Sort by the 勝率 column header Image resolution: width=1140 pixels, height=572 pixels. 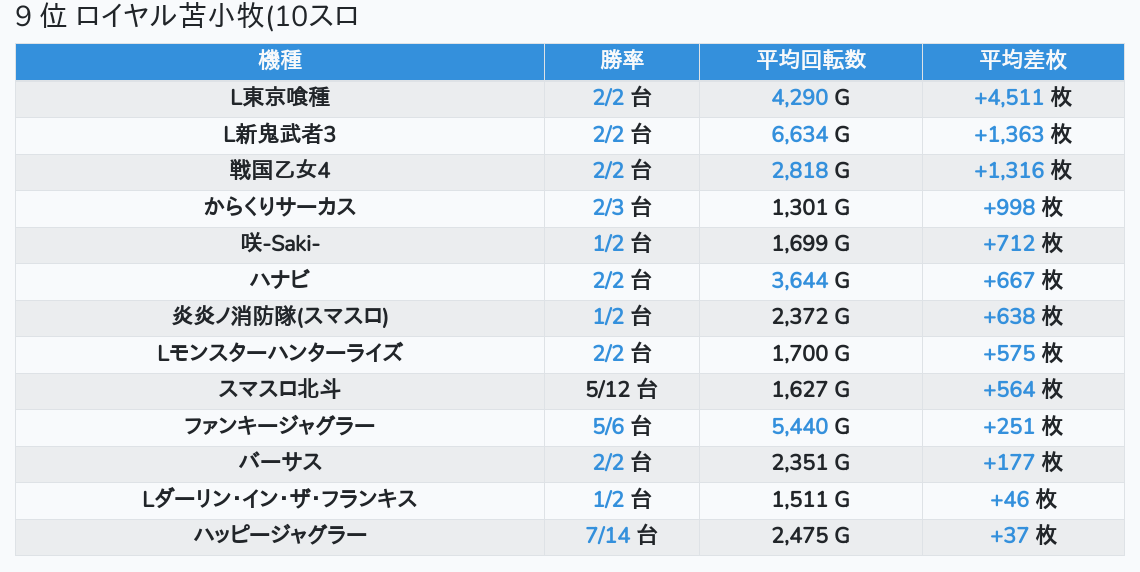click(x=621, y=61)
